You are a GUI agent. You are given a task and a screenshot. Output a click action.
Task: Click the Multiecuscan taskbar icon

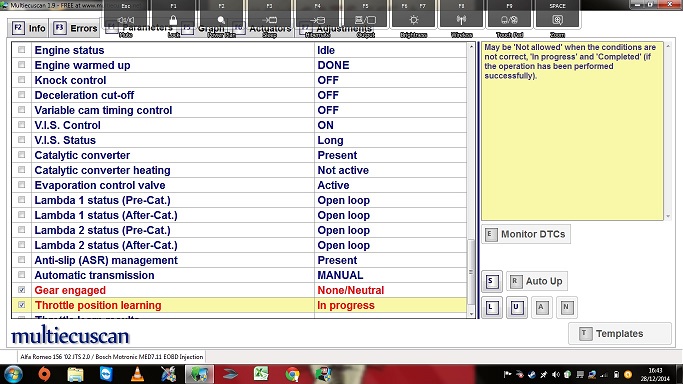click(199, 374)
